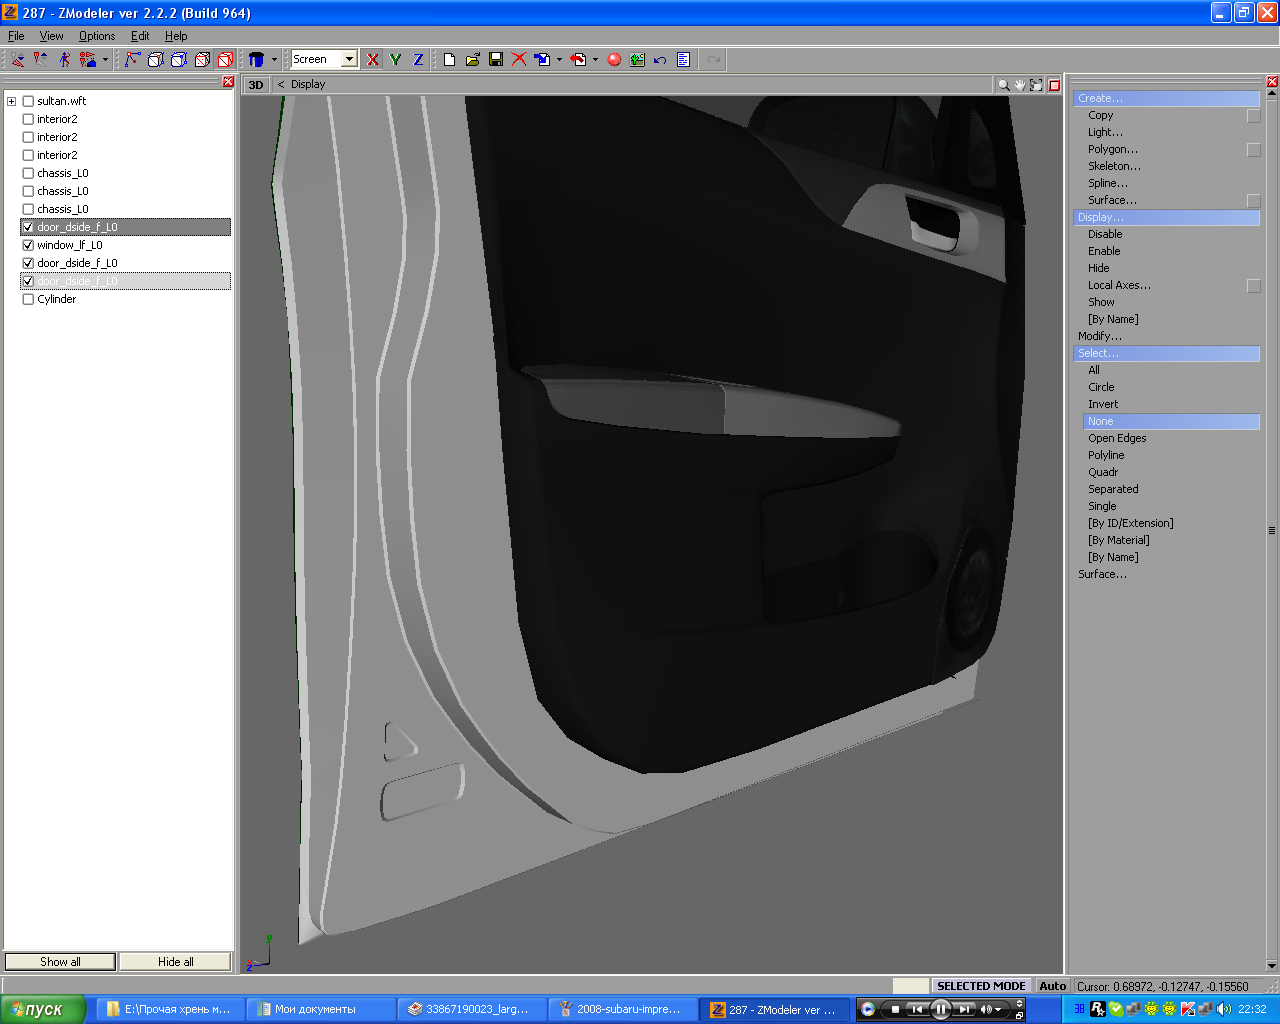Click the Show all button
The height and width of the screenshot is (1024, 1280).
click(x=61, y=962)
